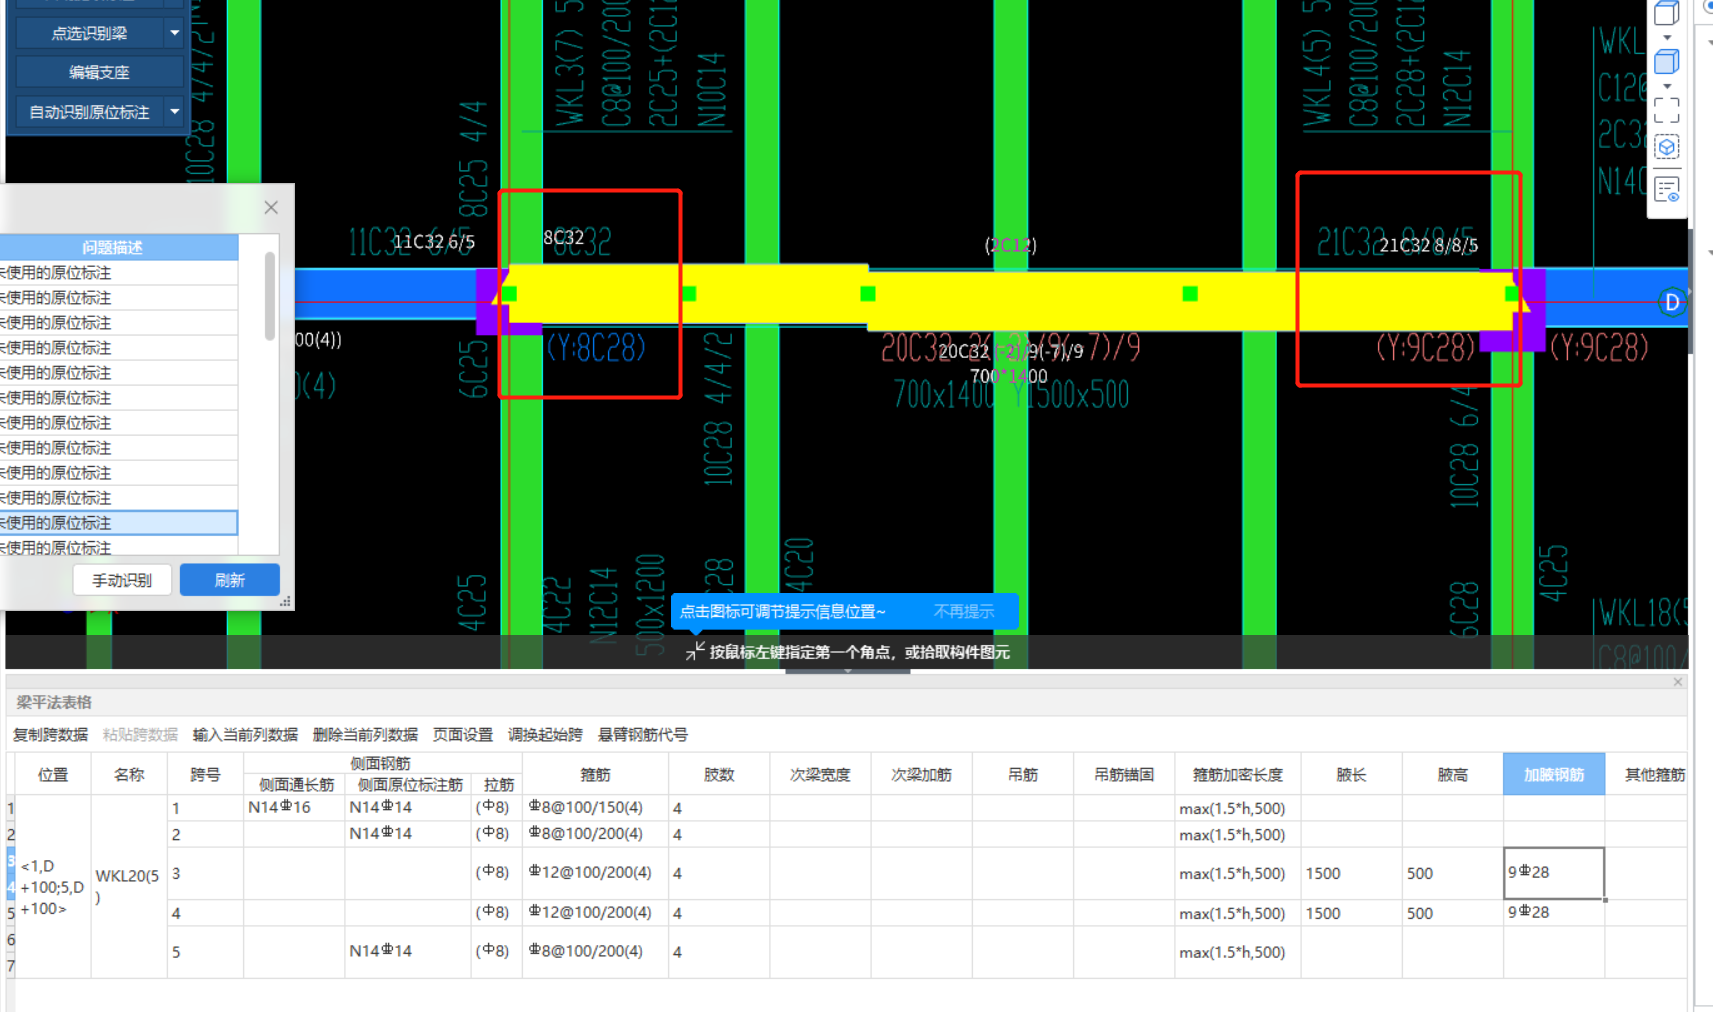Click span 3 腋长 cell 1500

[1351, 873]
